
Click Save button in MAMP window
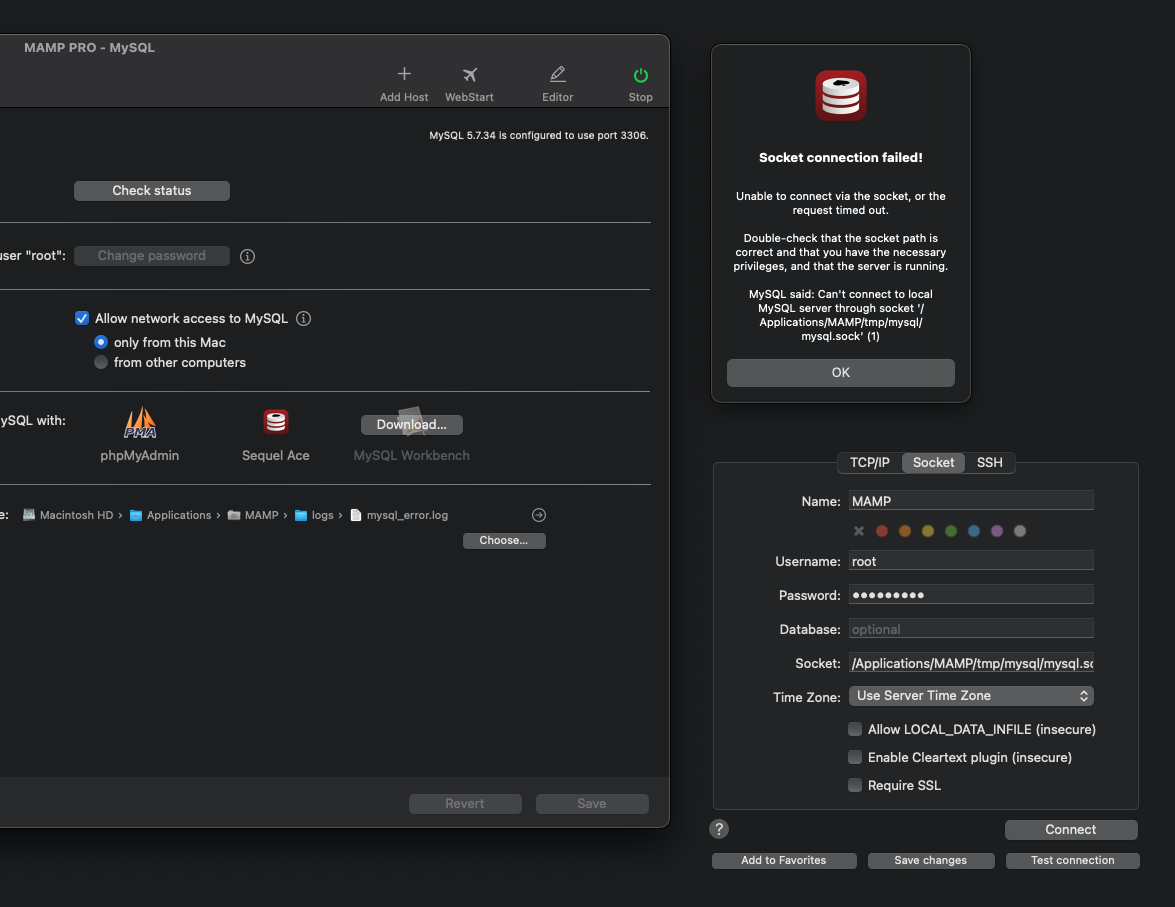(x=592, y=804)
